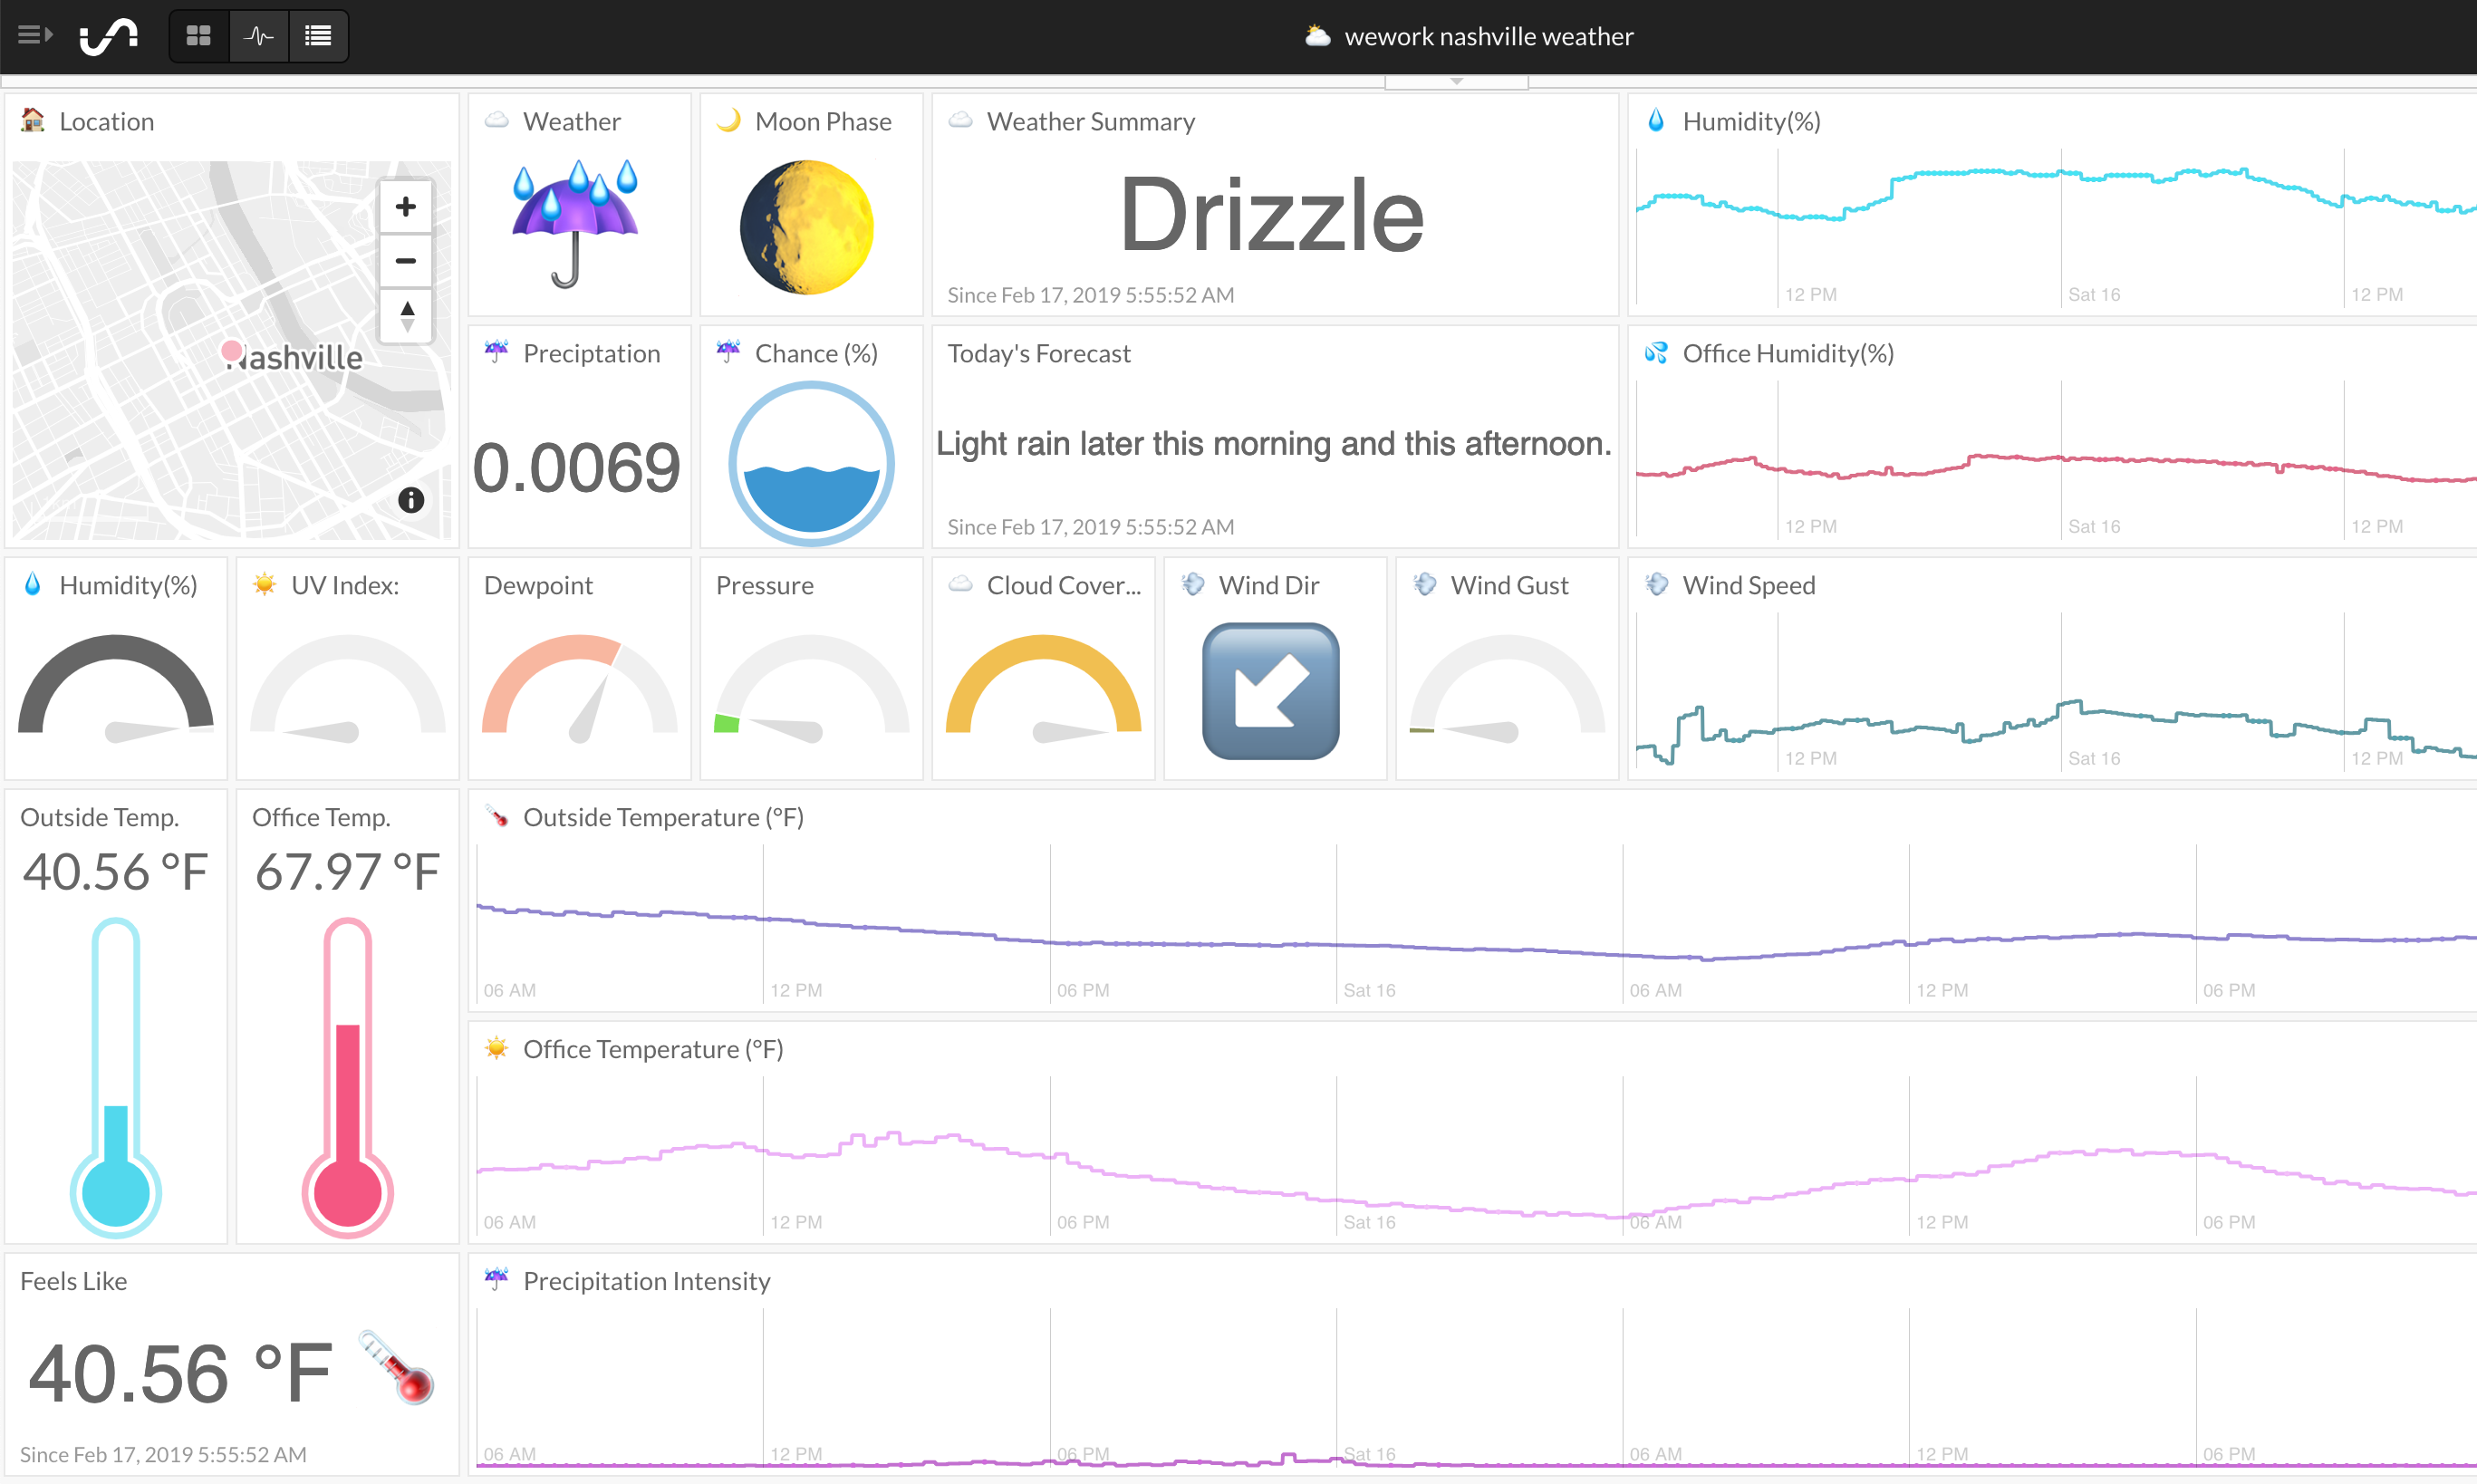This screenshot has width=2477, height=1484.
Task: Click the wind face icon next to Wind Speed
Action: point(1655,584)
